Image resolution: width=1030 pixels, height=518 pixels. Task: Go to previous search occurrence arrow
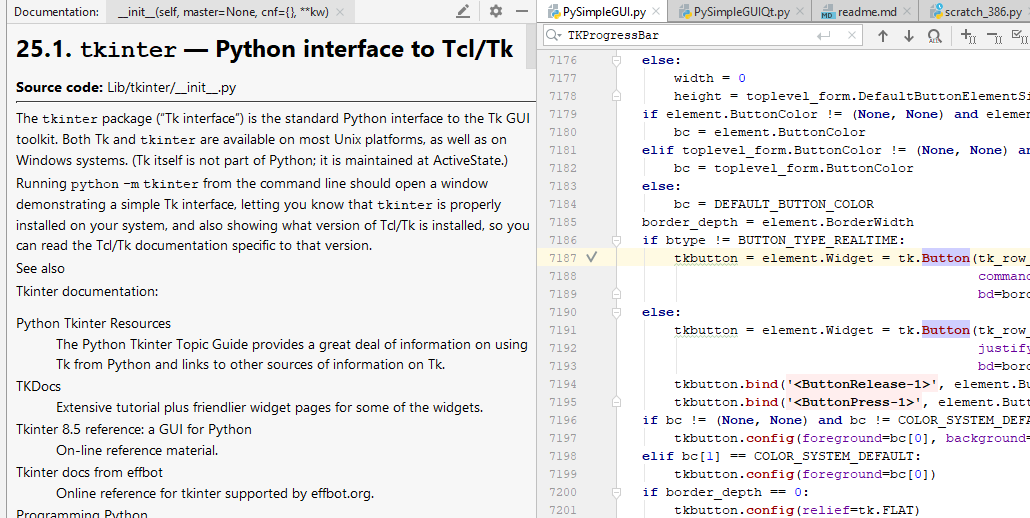(883, 36)
